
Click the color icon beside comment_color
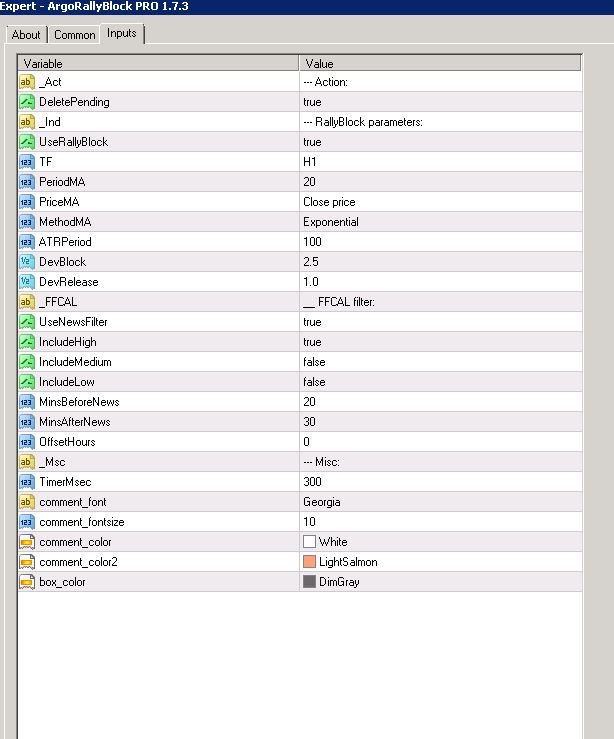(27, 542)
